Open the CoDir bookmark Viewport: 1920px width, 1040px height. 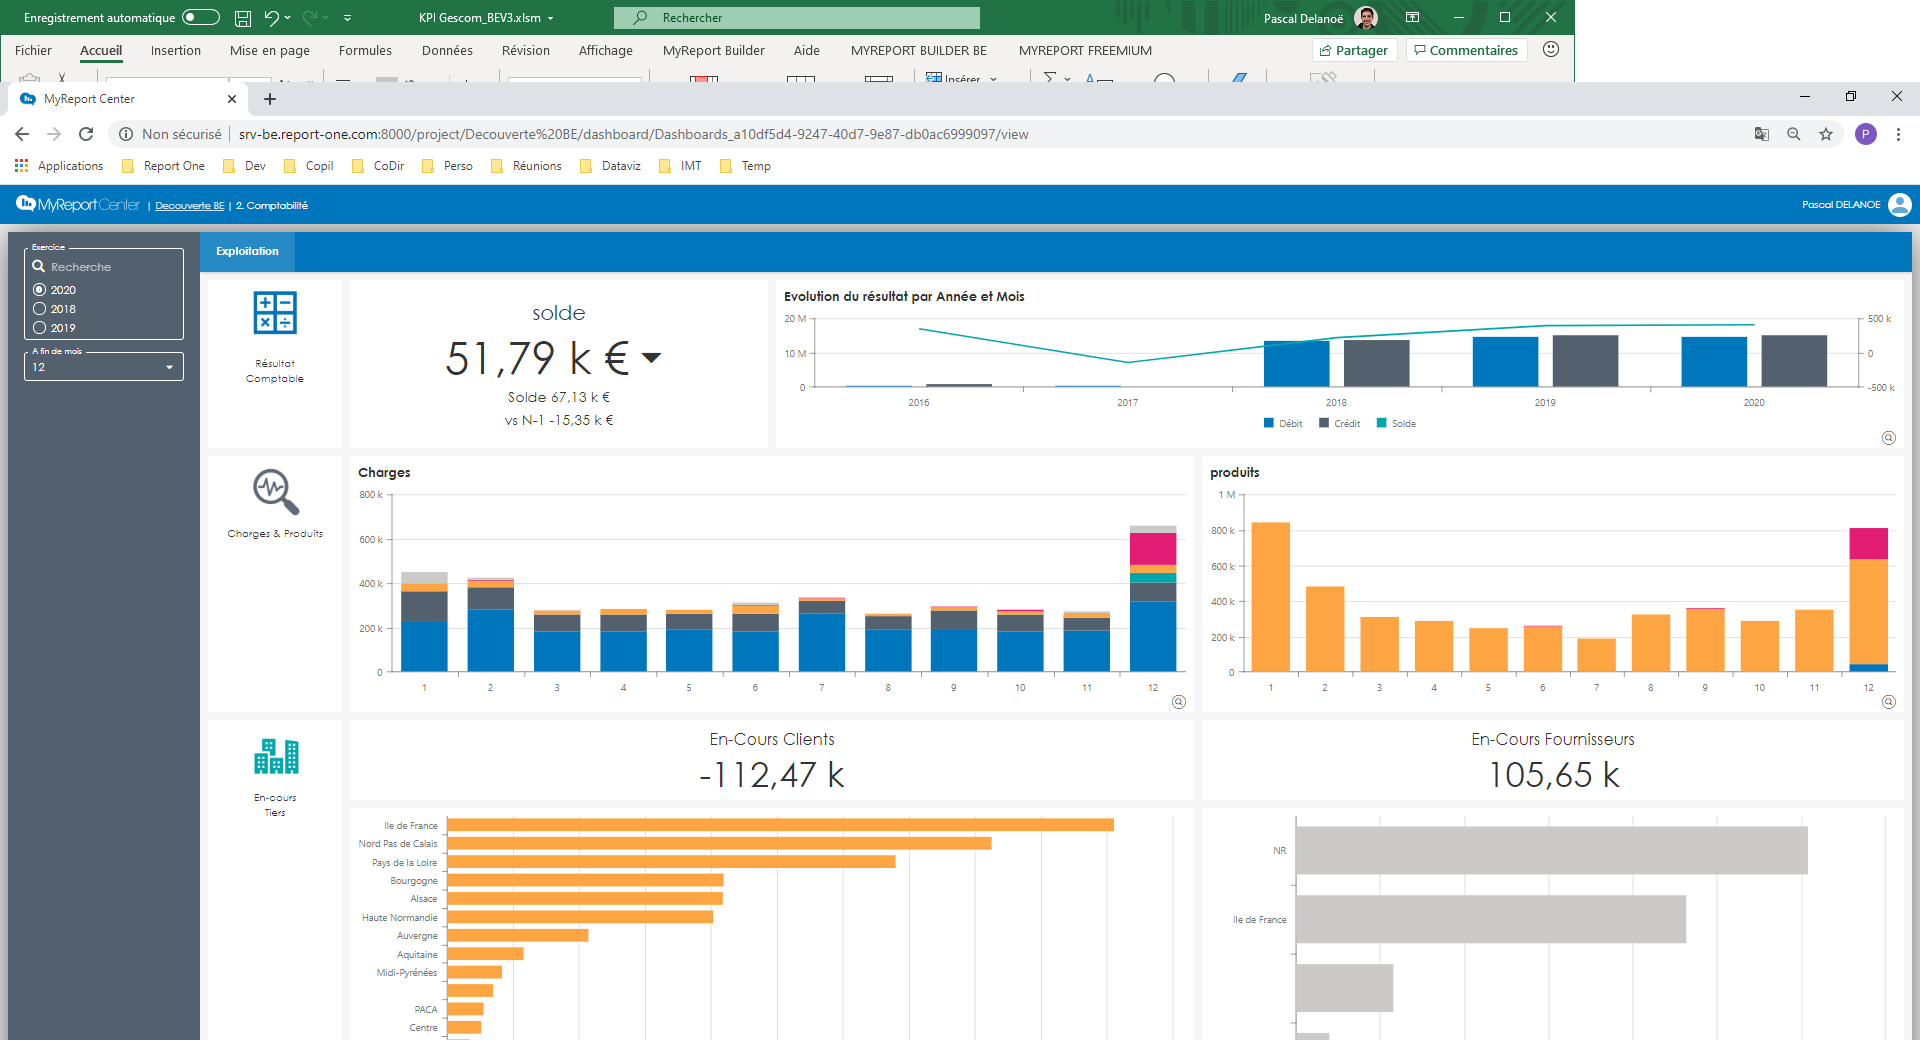378,166
